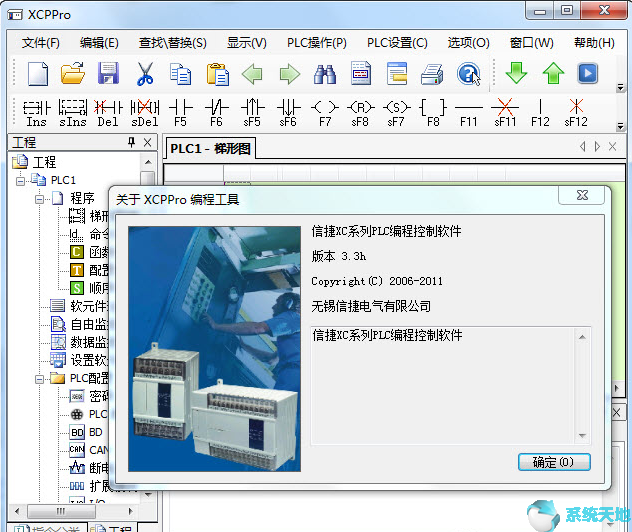Close the 工程 side panel

pos(148,142)
